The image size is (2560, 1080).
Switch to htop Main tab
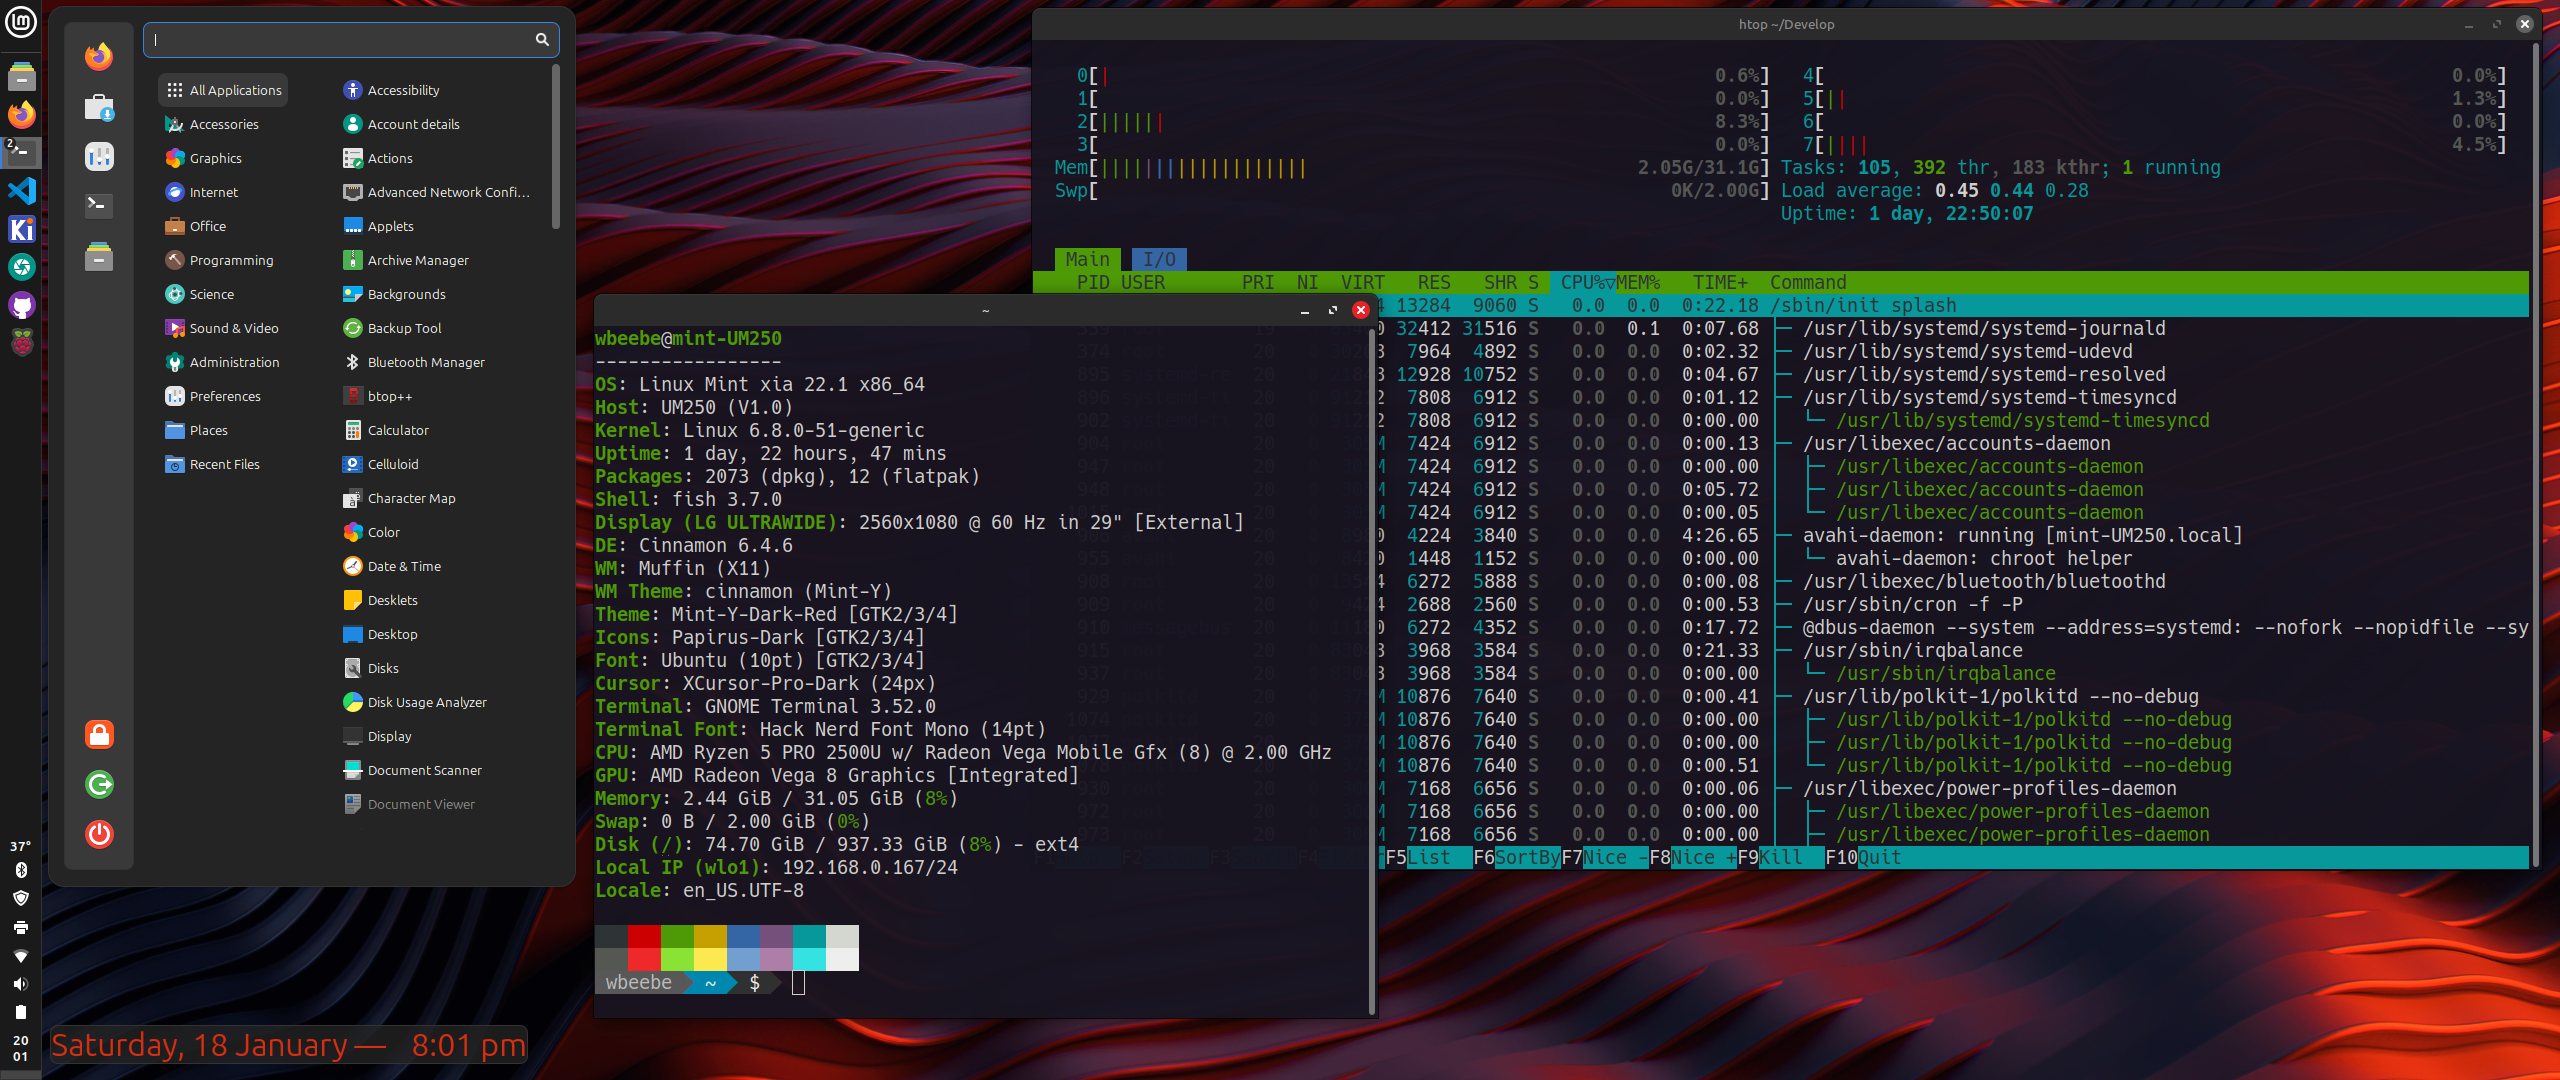coord(1088,259)
